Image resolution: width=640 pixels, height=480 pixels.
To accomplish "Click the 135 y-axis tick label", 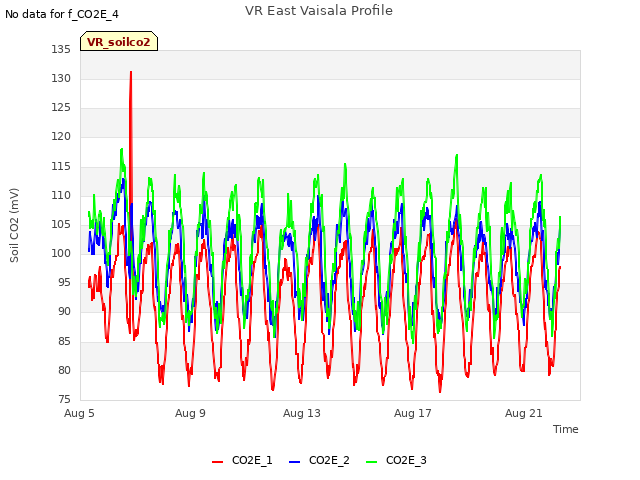I will coord(61,49).
